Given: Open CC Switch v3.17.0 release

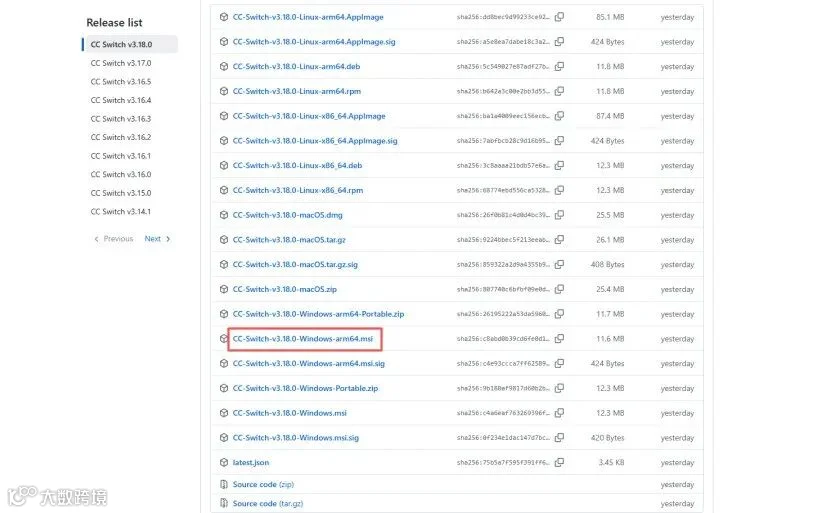Looking at the screenshot, I should (x=121, y=63).
